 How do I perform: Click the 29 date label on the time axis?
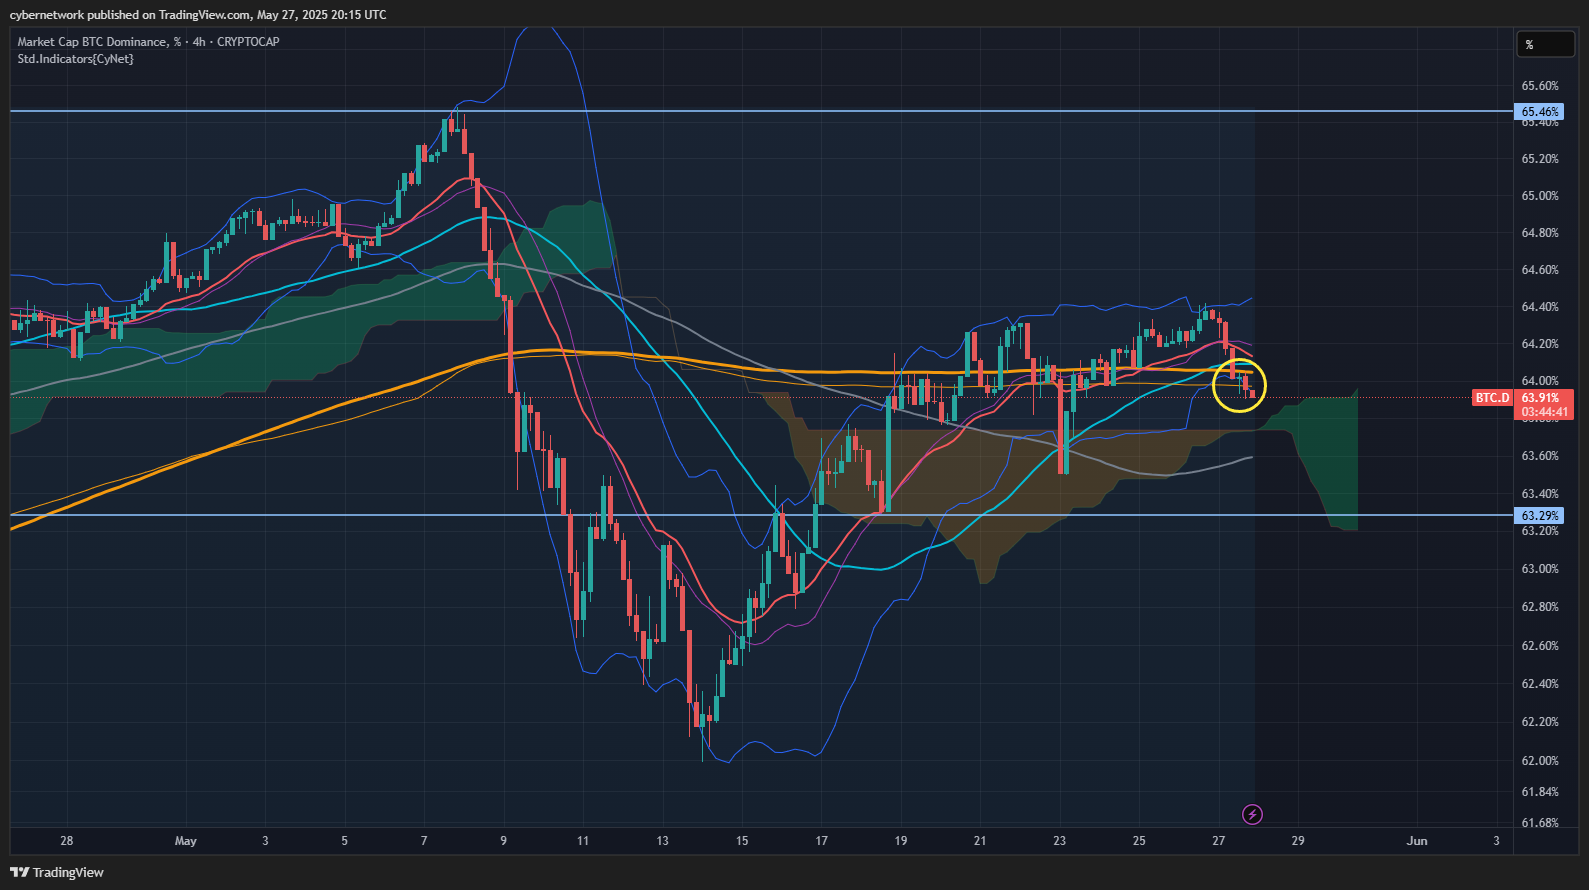click(1298, 841)
